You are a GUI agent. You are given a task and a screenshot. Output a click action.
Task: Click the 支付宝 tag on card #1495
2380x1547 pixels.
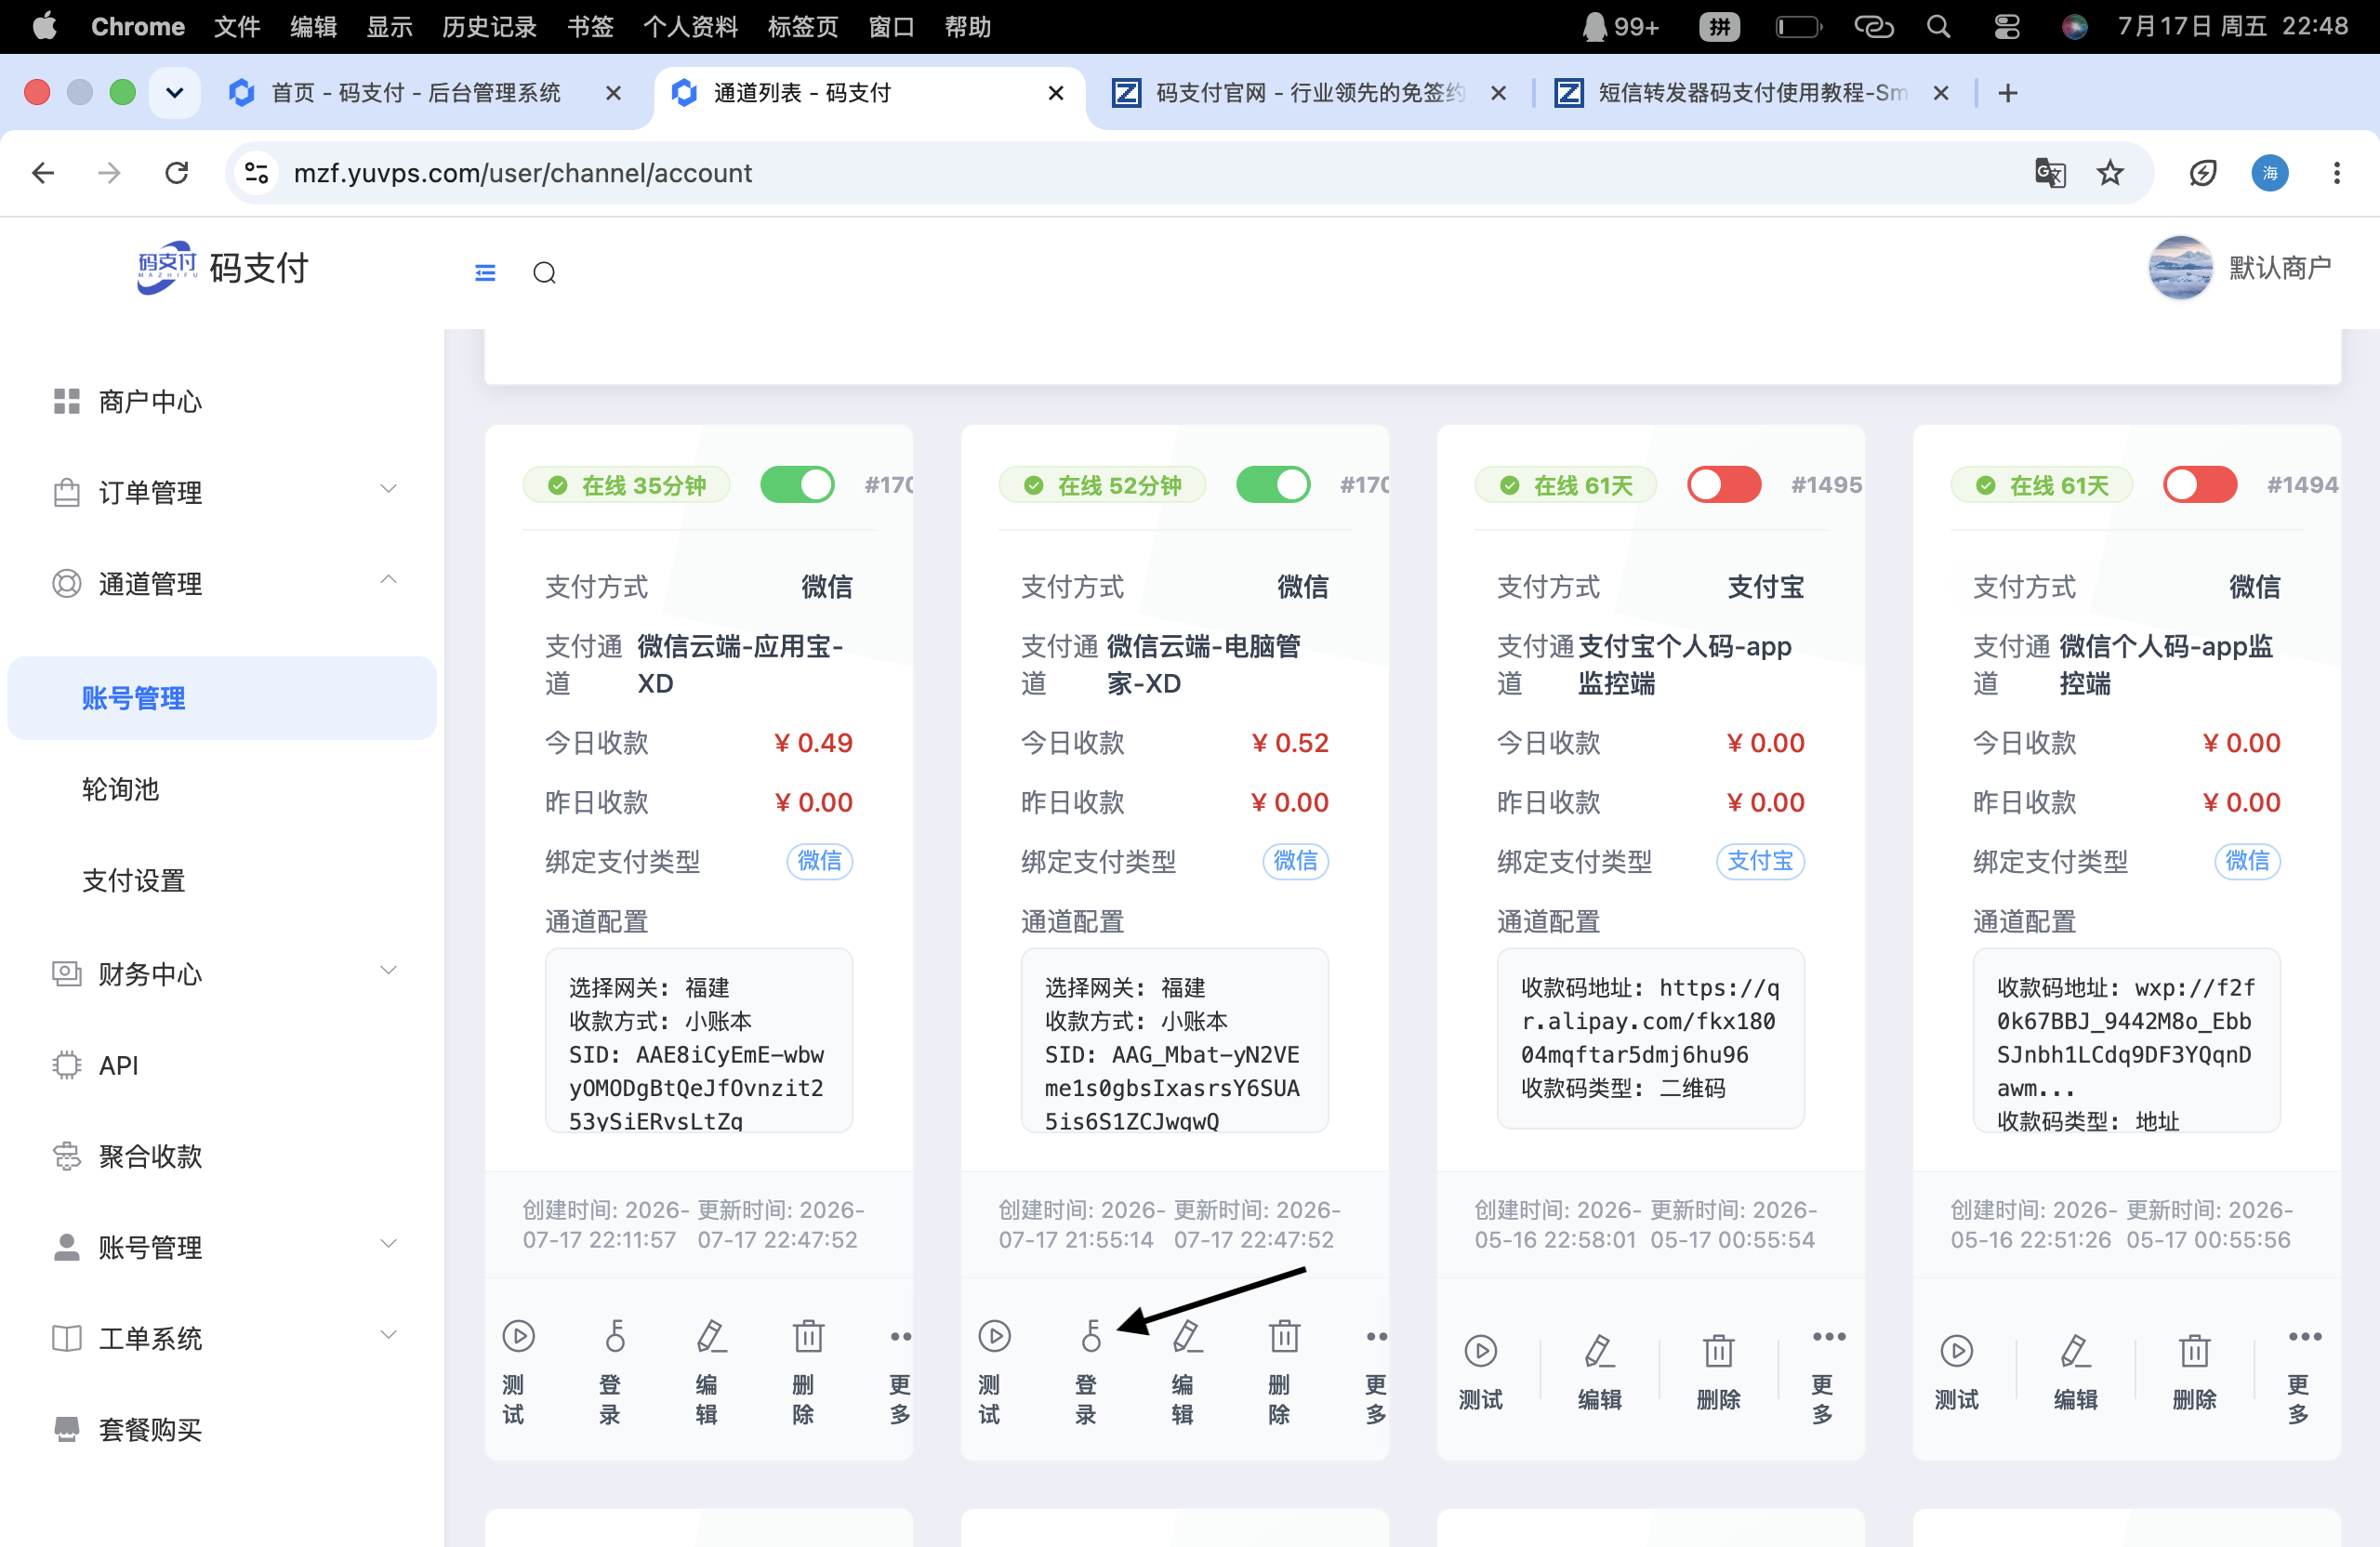pyautogui.click(x=1760, y=860)
